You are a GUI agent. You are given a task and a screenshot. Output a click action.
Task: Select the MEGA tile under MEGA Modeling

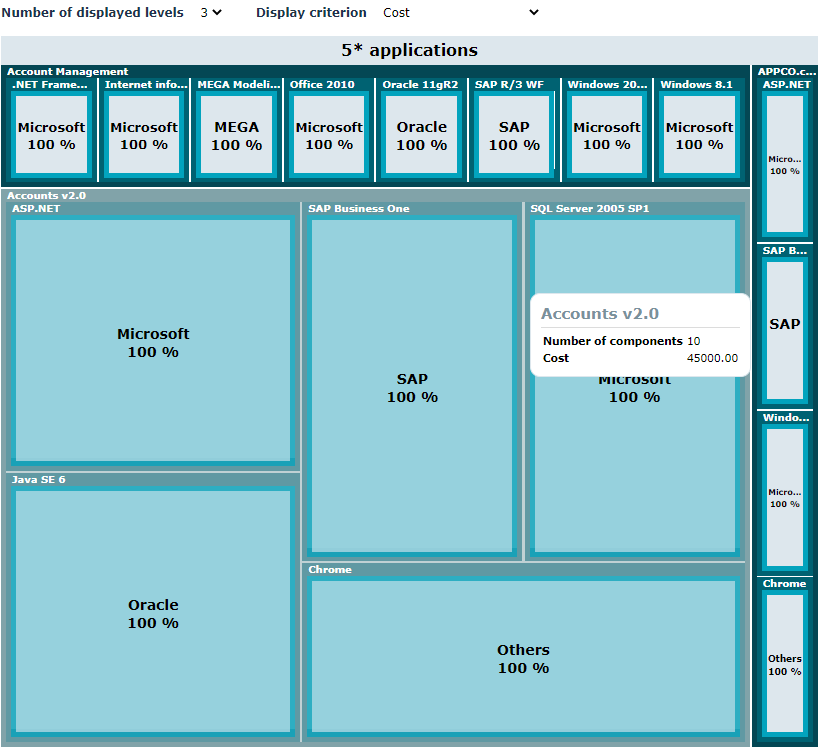tap(237, 136)
